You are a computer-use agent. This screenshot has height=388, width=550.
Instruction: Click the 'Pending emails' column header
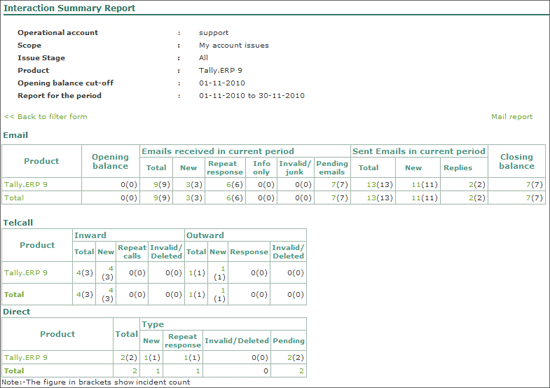pos(332,168)
